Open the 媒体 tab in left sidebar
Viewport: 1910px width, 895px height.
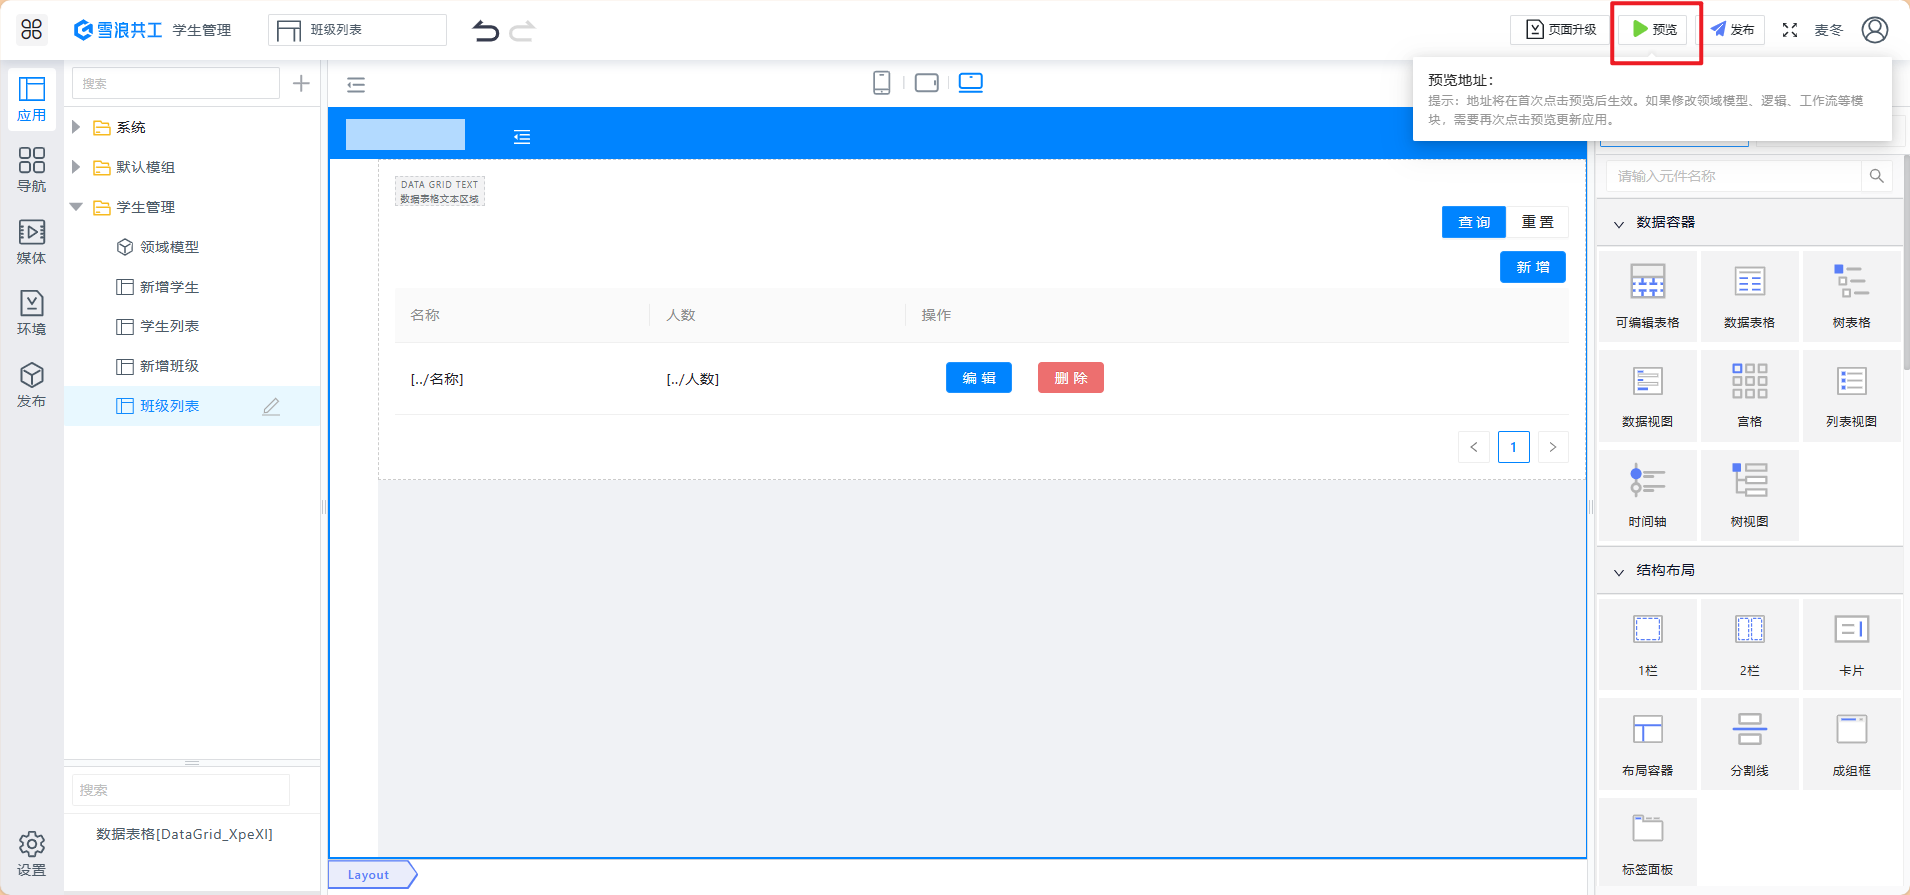tap(31, 241)
